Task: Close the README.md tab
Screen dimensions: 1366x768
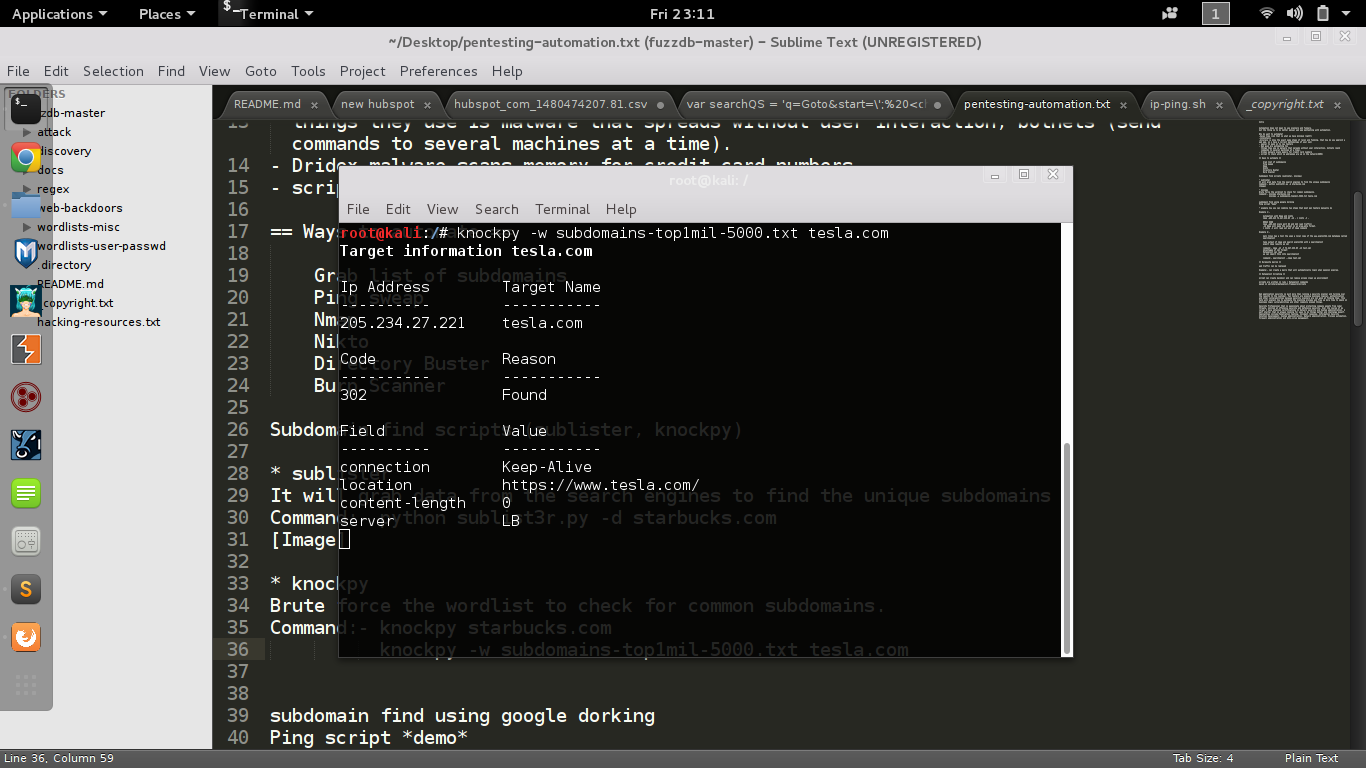Action: [315, 104]
